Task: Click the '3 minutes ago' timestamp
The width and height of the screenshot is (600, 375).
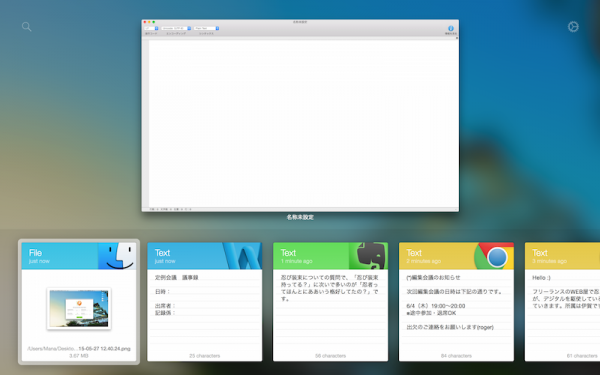Action: click(549, 261)
